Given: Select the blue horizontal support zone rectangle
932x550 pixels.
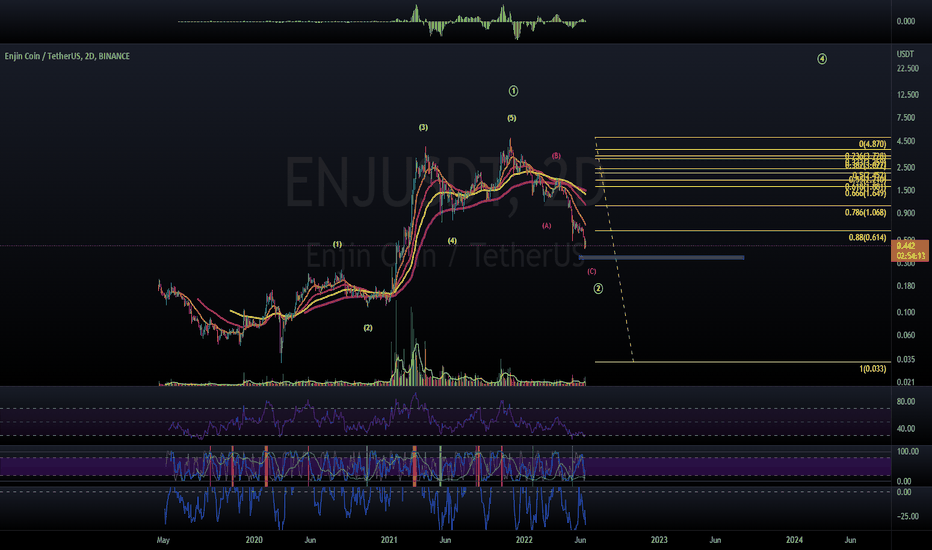Looking at the screenshot, I should coord(662,257).
